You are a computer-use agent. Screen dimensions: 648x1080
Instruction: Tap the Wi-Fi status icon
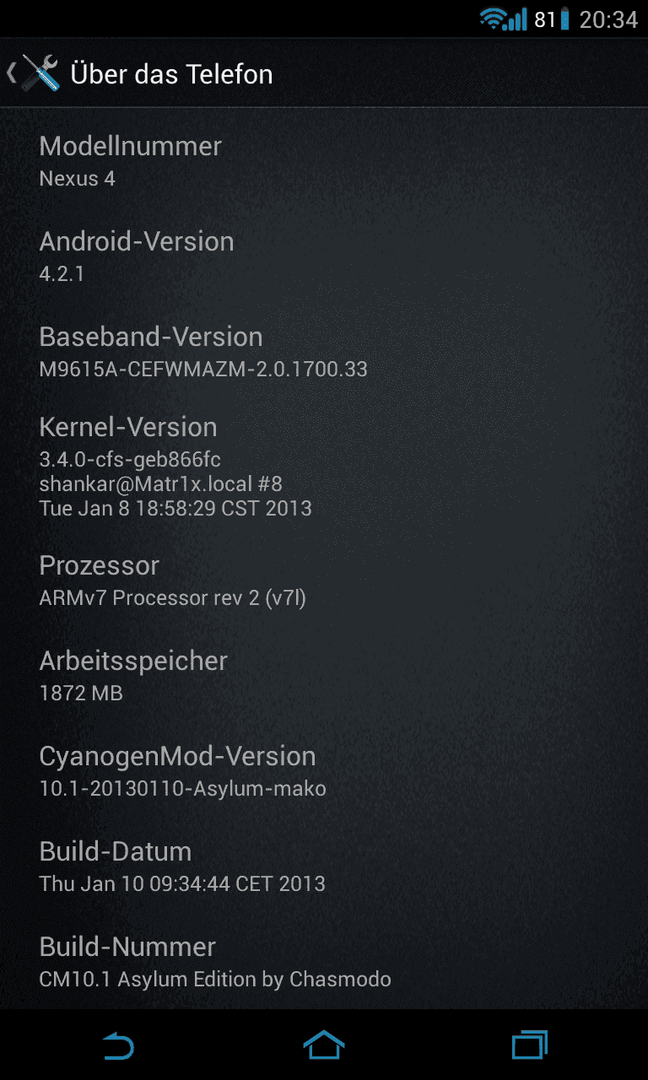493,19
